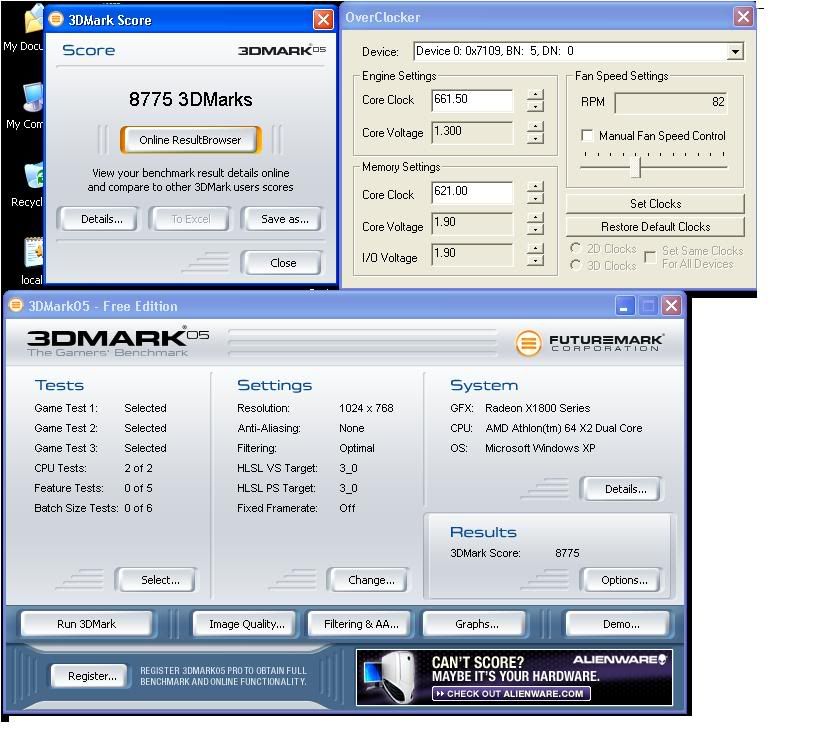Click Details in the 3DMark Score window
The height and width of the screenshot is (735, 840).
point(101,219)
